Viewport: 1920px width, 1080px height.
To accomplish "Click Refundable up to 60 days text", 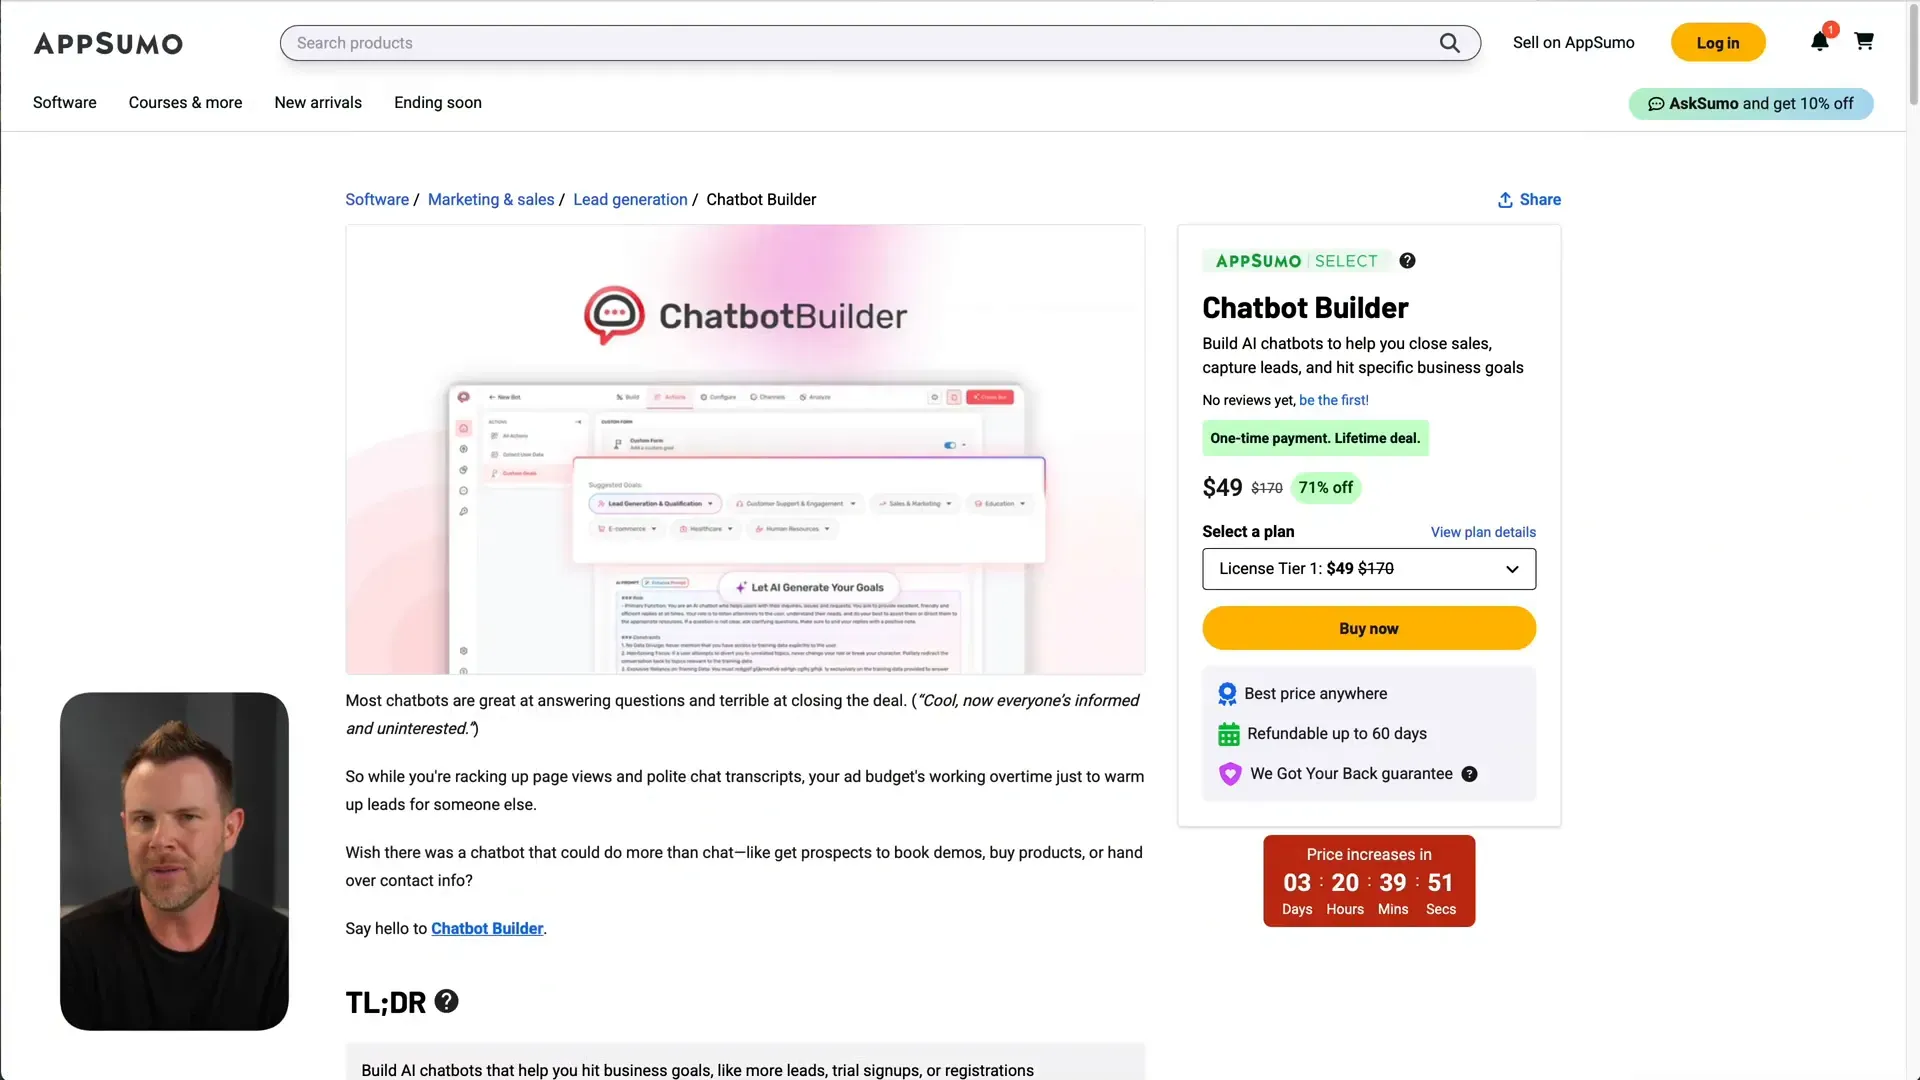I will click(x=1337, y=734).
